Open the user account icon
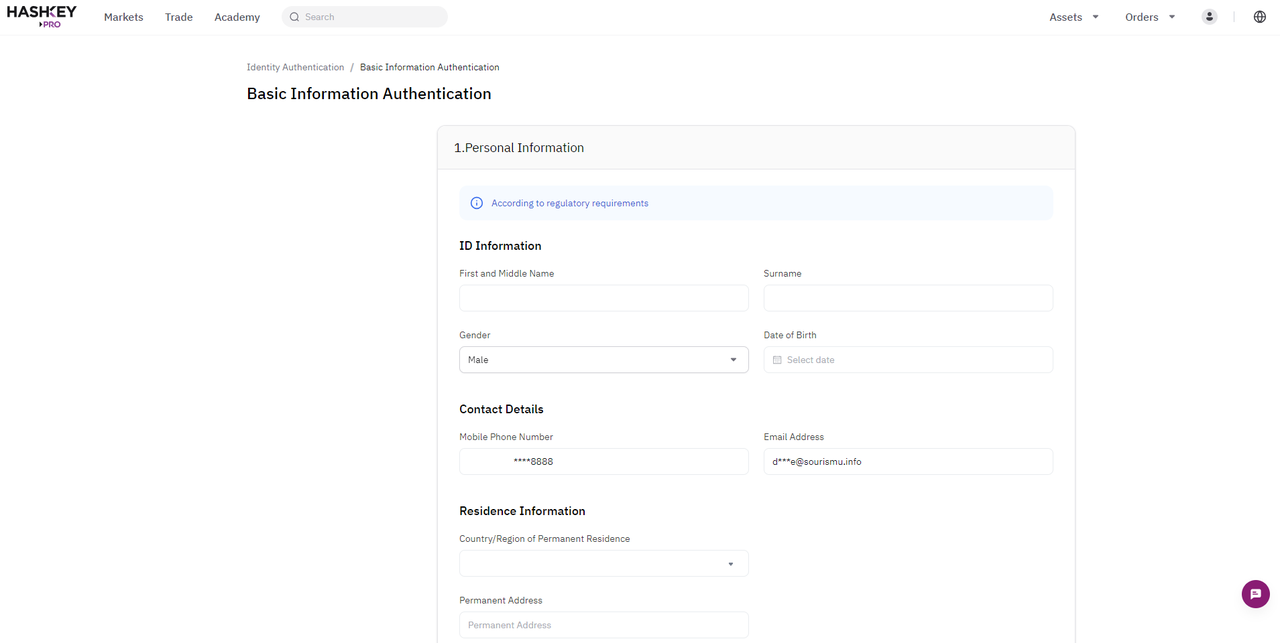 tap(1209, 16)
